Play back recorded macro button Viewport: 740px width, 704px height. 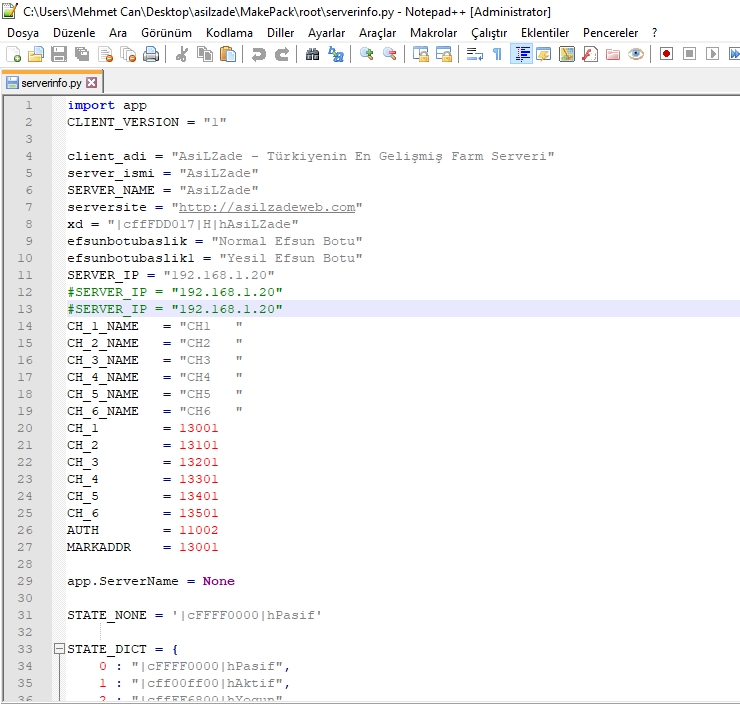713,54
